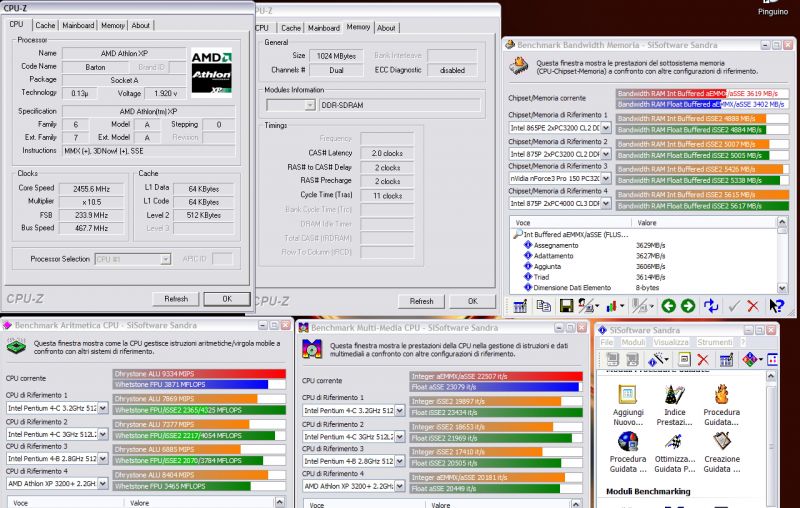The image size is (800, 508).
Task: Save results floppy icon in Bandwidth Memoria
Action: point(566,306)
